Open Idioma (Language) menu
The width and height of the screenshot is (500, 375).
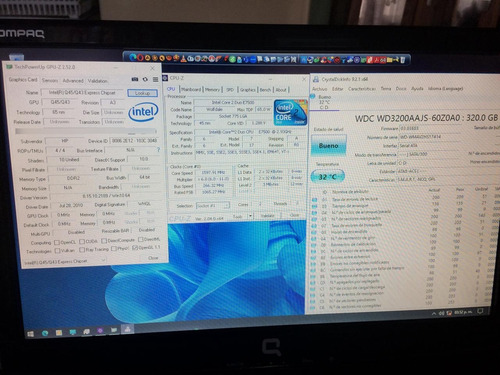point(446,88)
